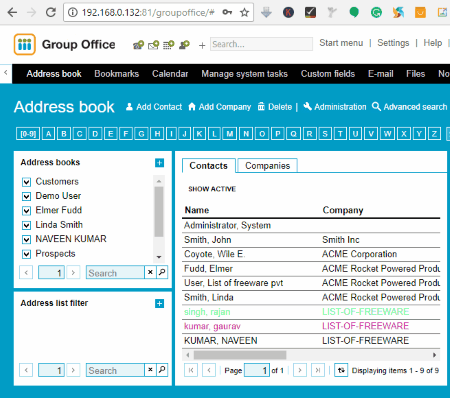This screenshot has height=398, width=450.
Task: Go to the next address books page arrow
Action: tap(73, 272)
